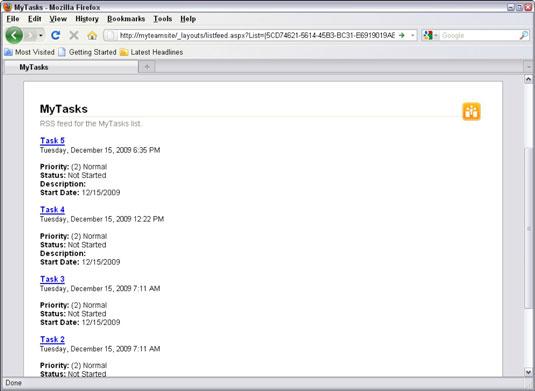Minimize the Firefox window
535x391 pixels.
click(x=511, y=7)
